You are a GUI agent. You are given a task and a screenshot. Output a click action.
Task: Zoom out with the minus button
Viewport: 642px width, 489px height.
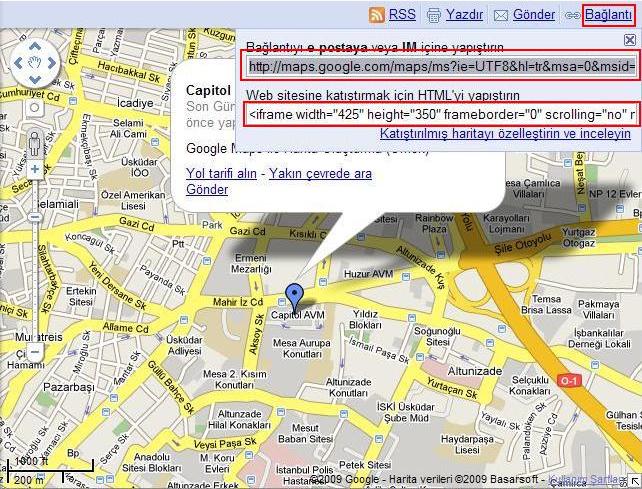pyautogui.click(x=35, y=351)
